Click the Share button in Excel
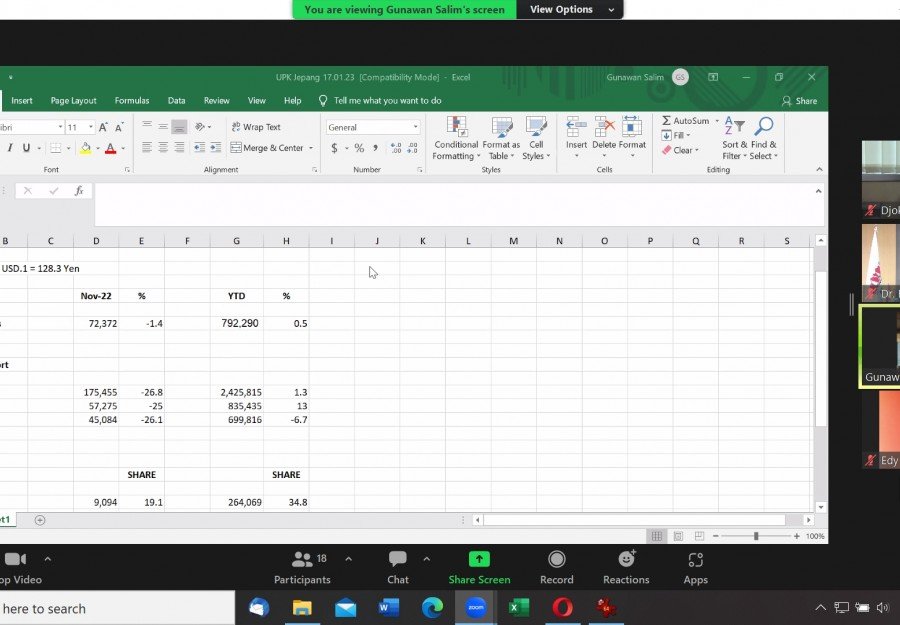Image resolution: width=900 pixels, height=625 pixels. click(799, 101)
